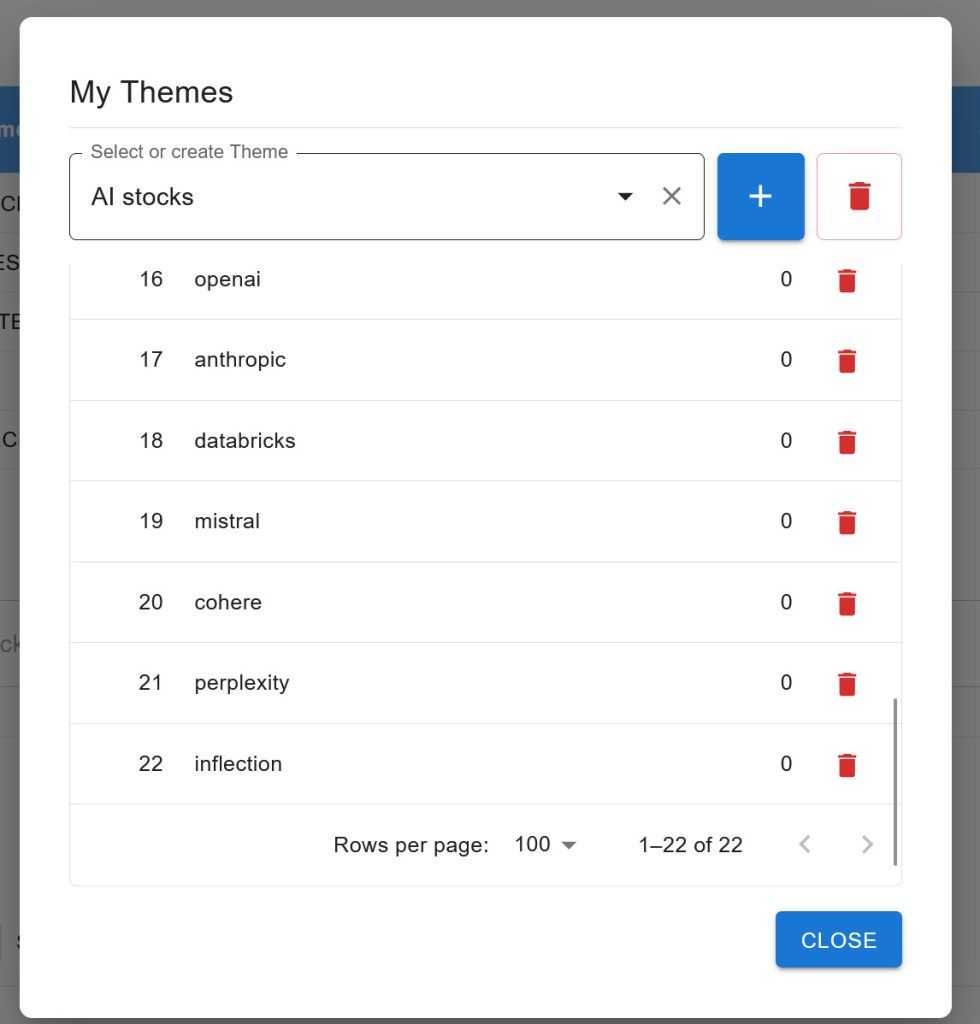Remove databricks from the theme
This screenshot has height=1024, width=980.
[x=846, y=442]
